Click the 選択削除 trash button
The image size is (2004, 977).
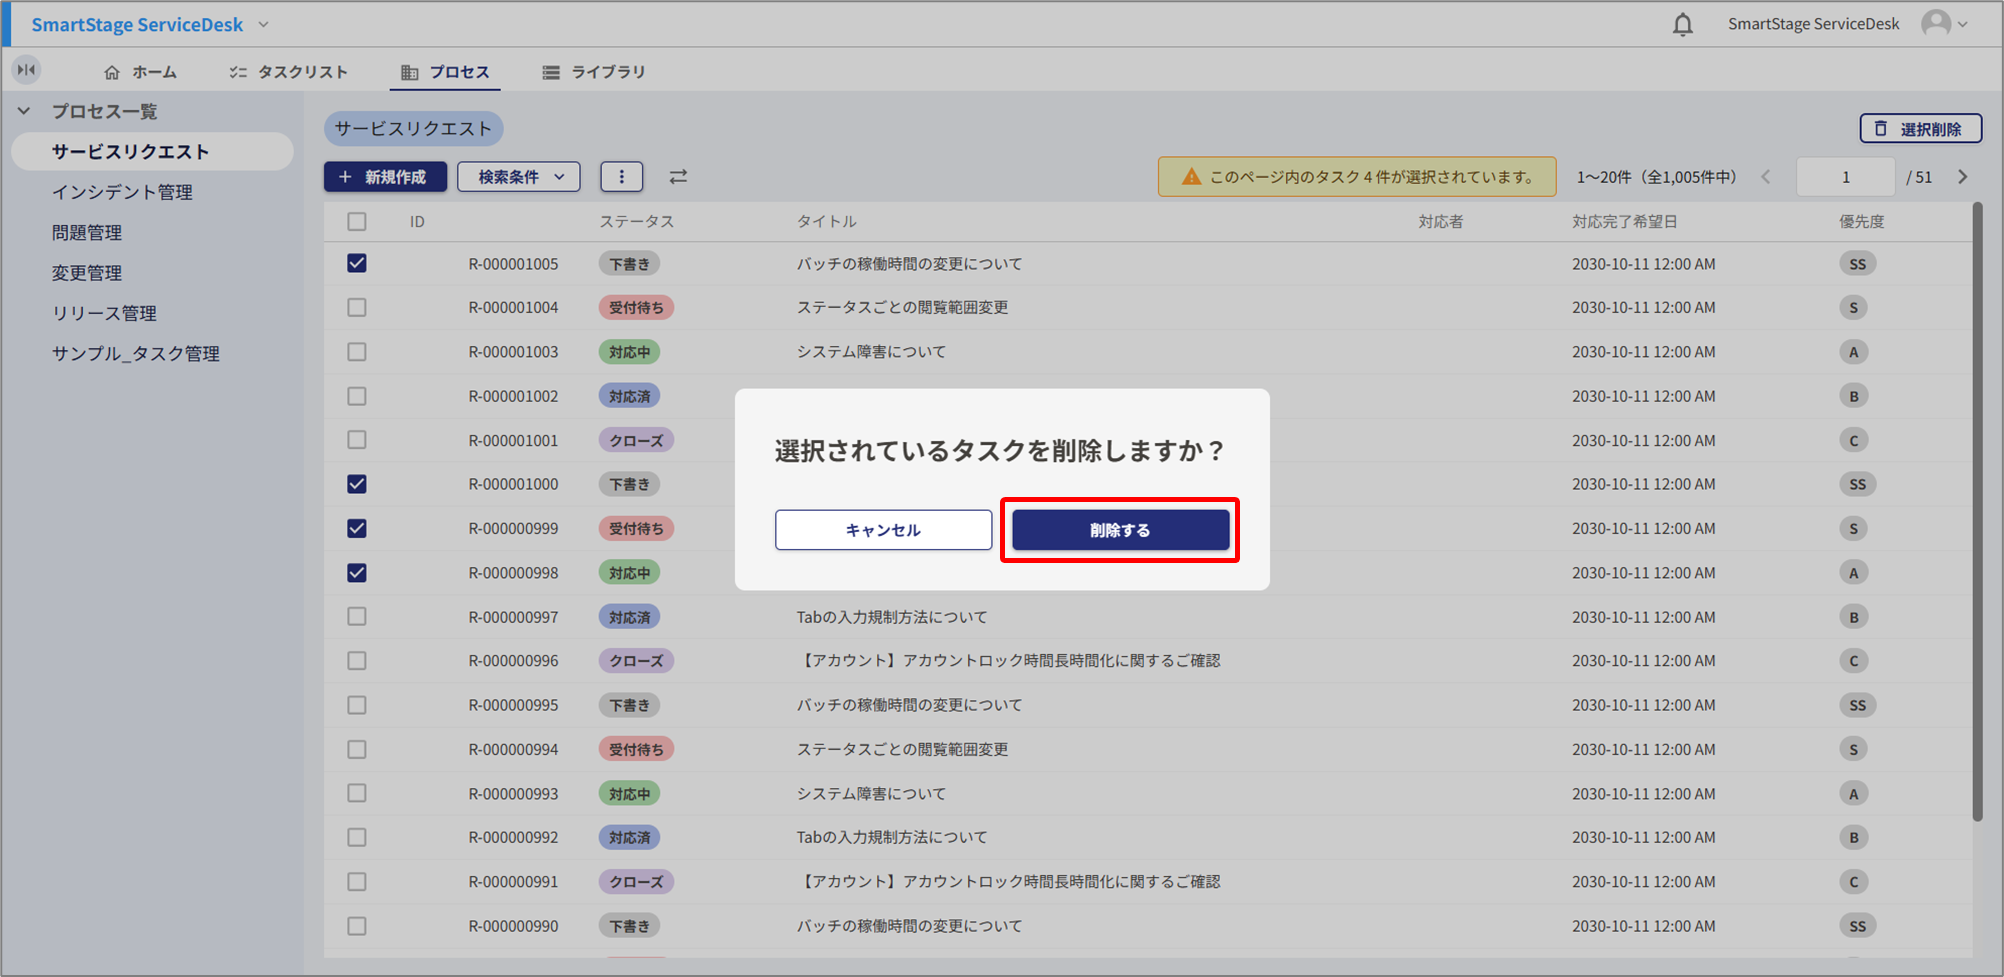coord(1920,129)
